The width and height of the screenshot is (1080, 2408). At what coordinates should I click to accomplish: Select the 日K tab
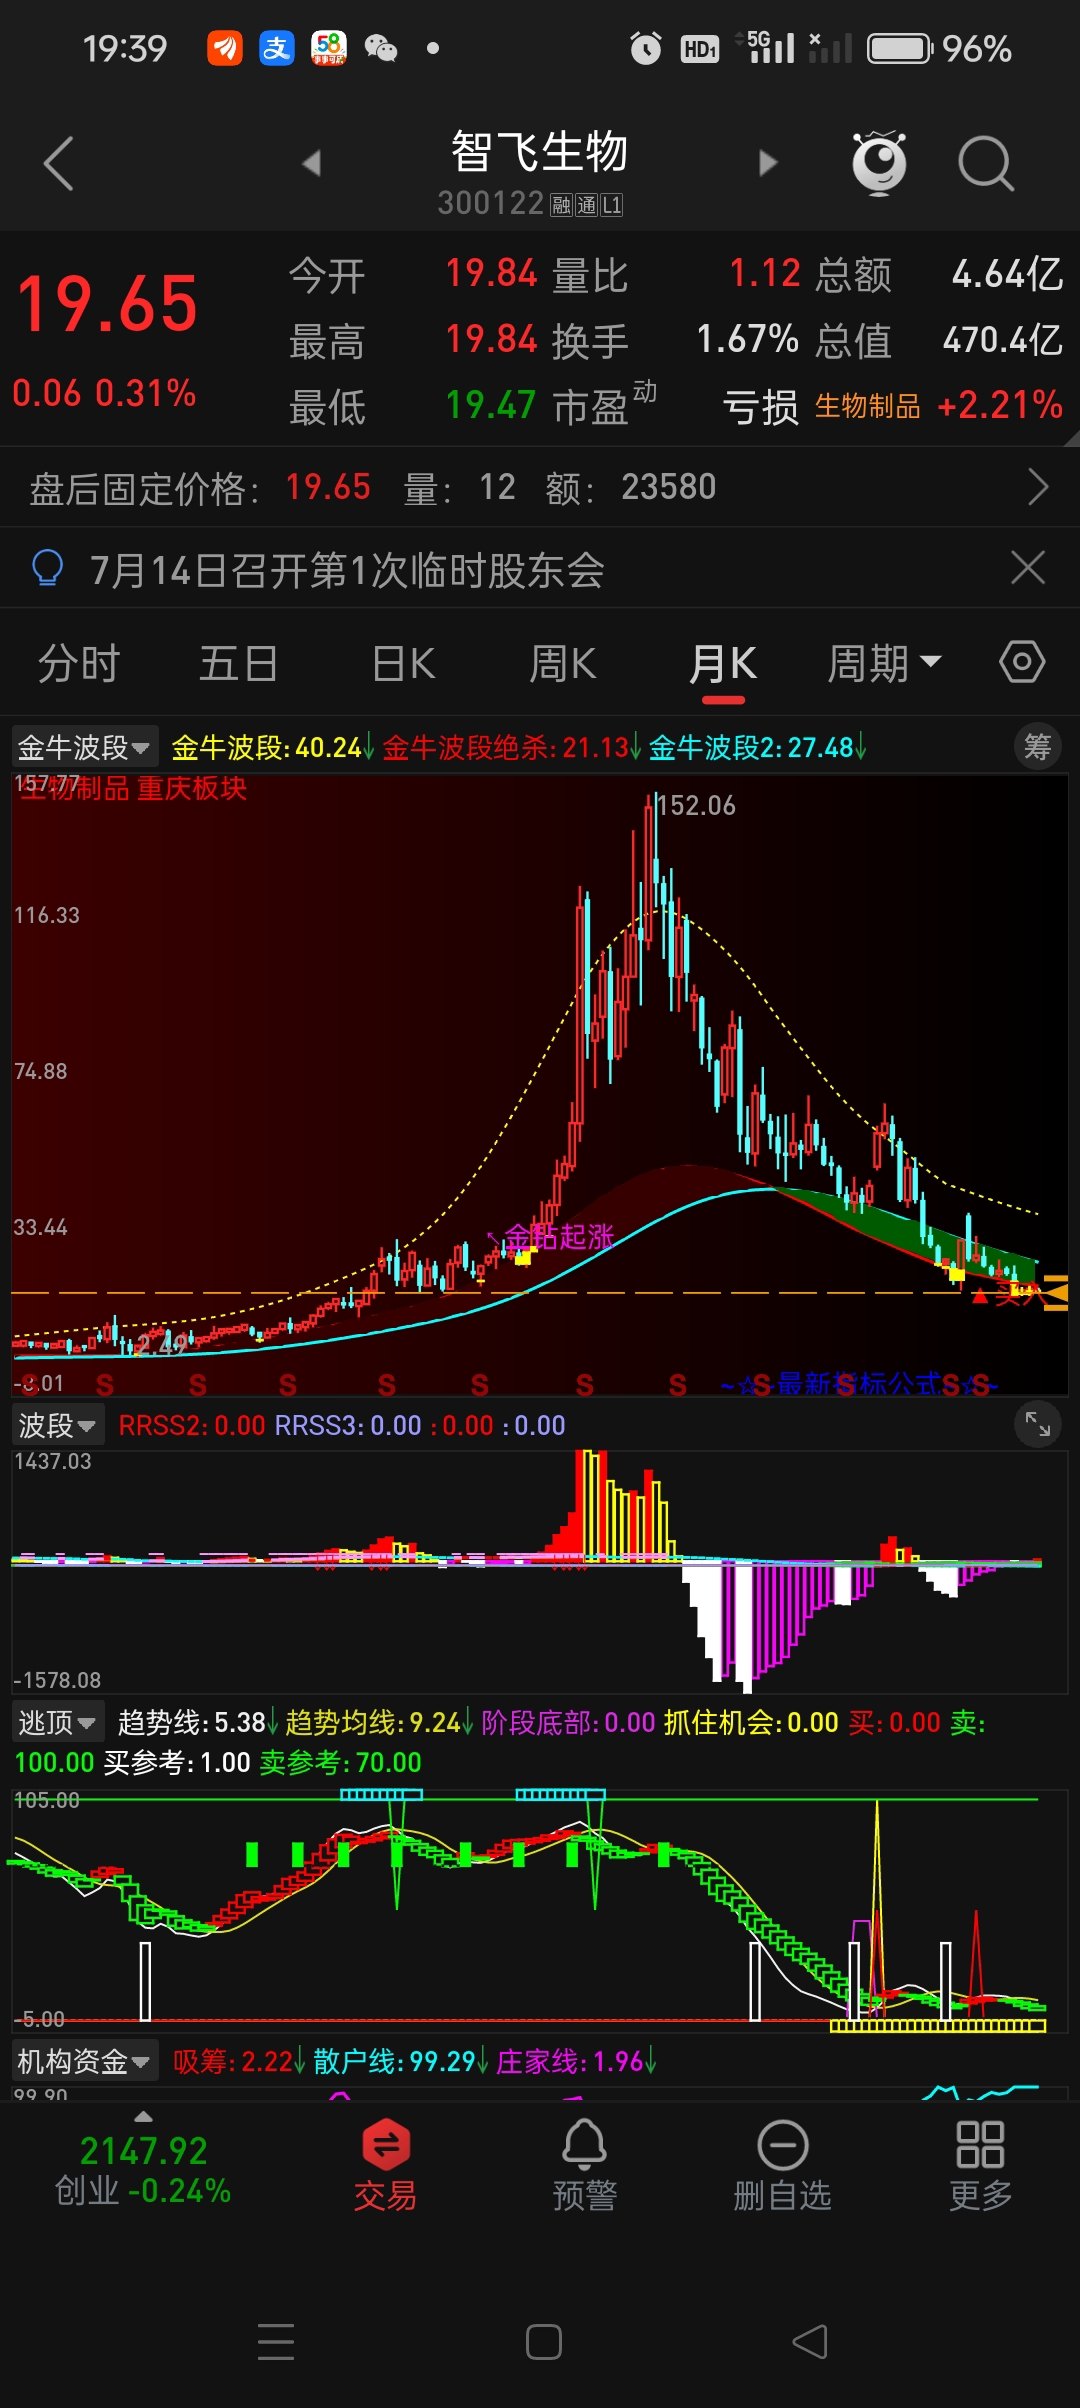[403, 664]
